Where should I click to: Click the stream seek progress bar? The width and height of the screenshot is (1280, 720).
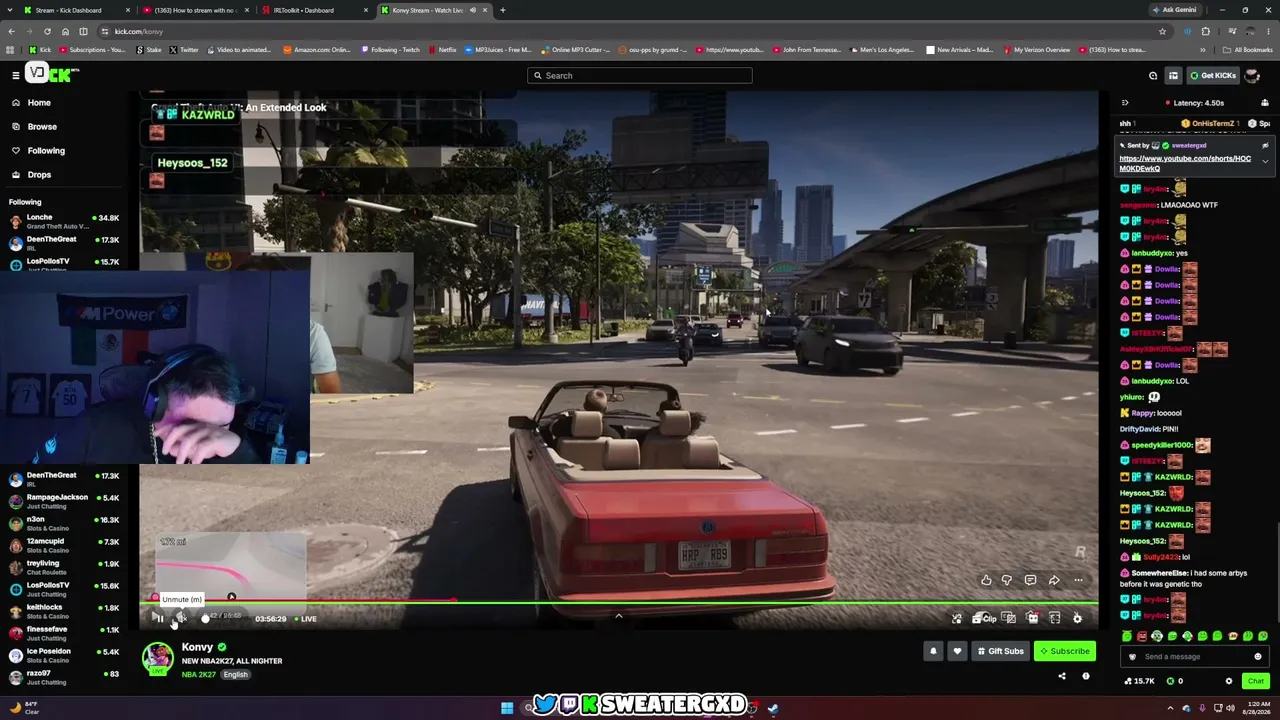[619, 602]
